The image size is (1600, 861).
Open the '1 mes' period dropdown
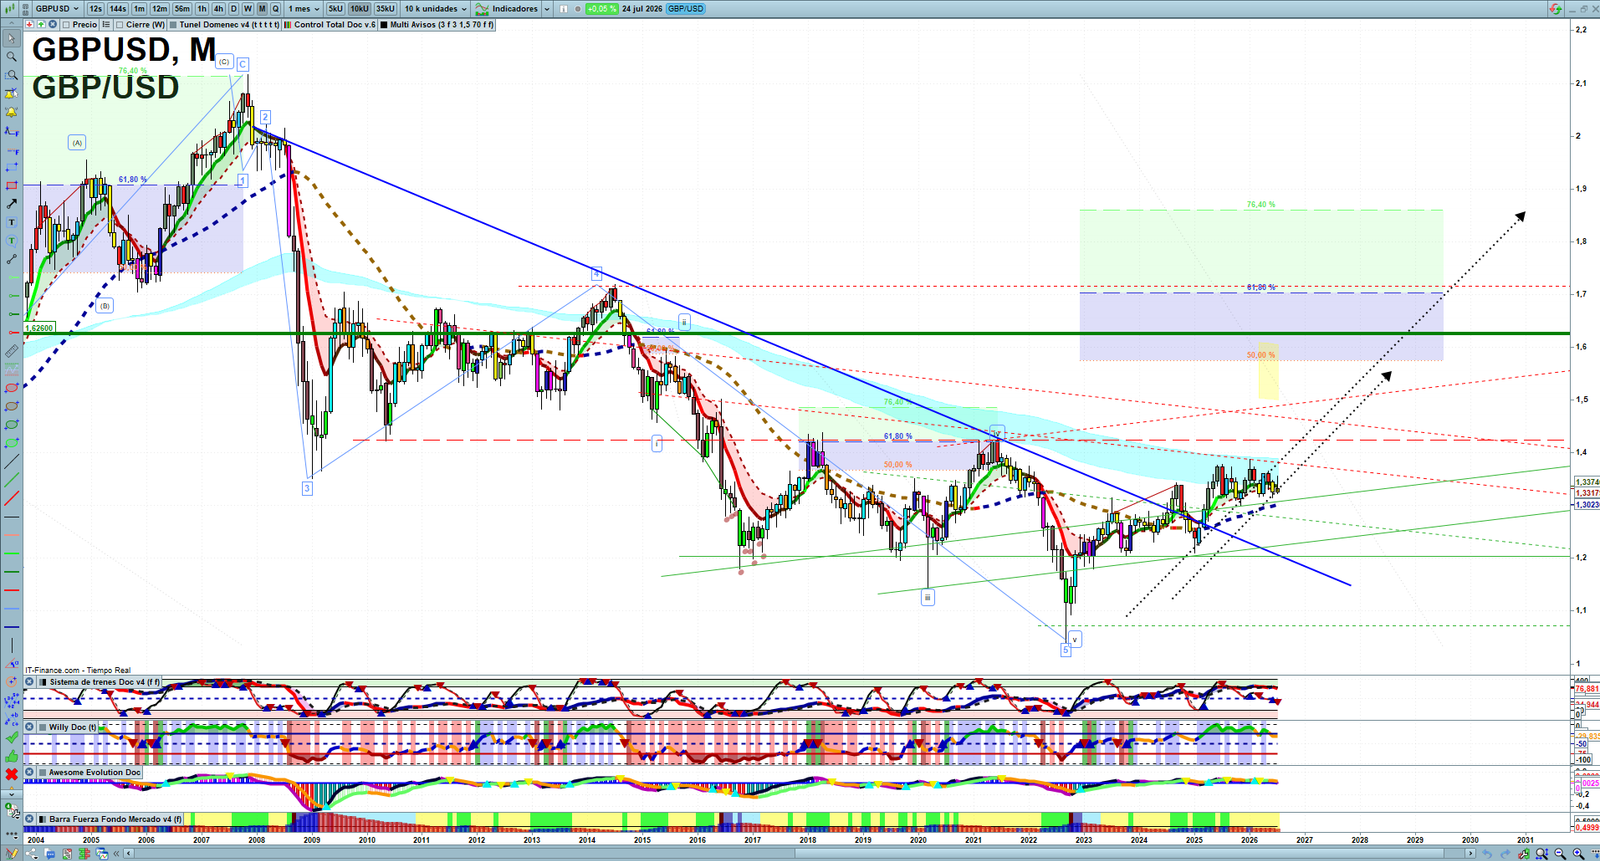pyautogui.click(x=304, y=8)
